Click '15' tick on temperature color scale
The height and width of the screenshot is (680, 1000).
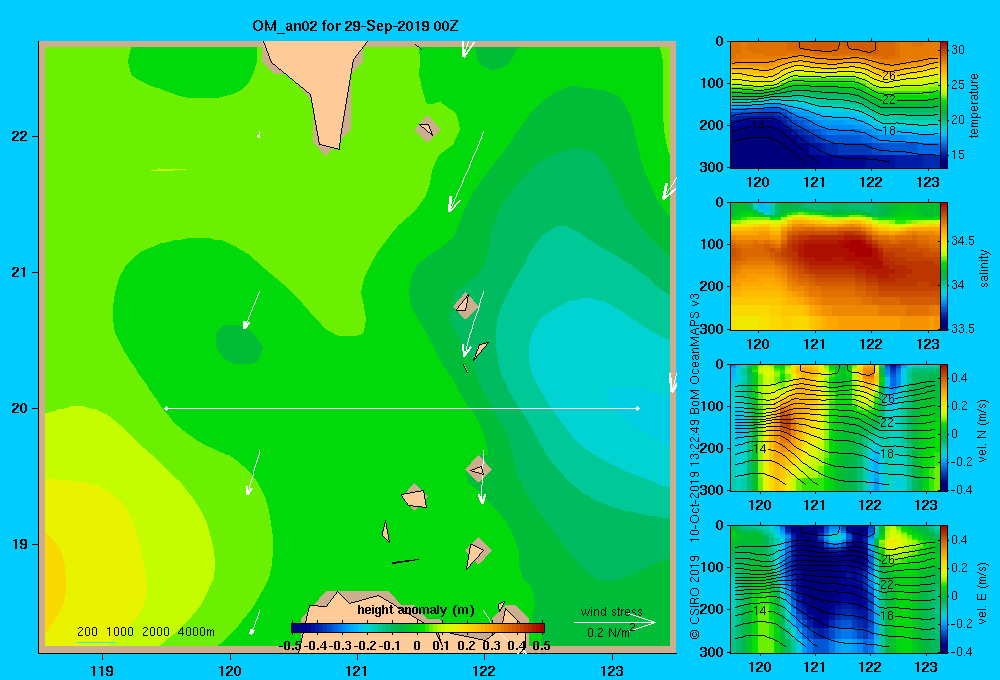pos(958,155)
